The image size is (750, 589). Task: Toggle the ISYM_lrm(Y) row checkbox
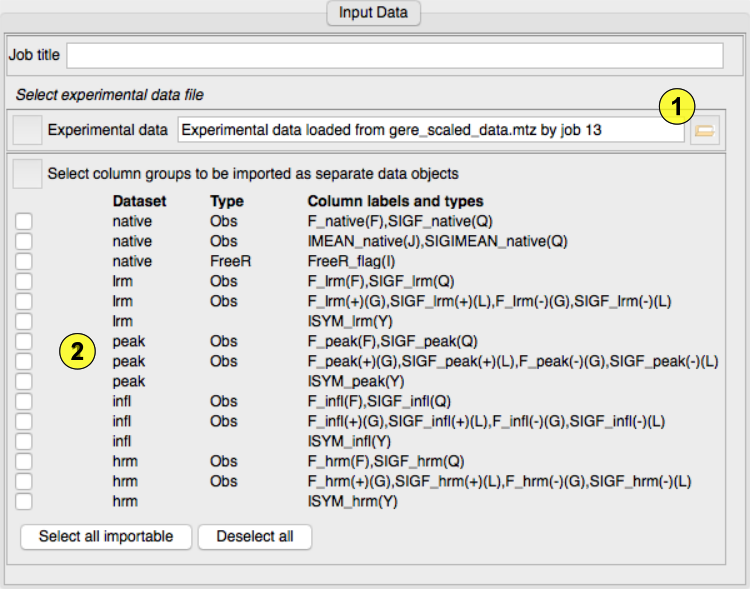point(24,321)
